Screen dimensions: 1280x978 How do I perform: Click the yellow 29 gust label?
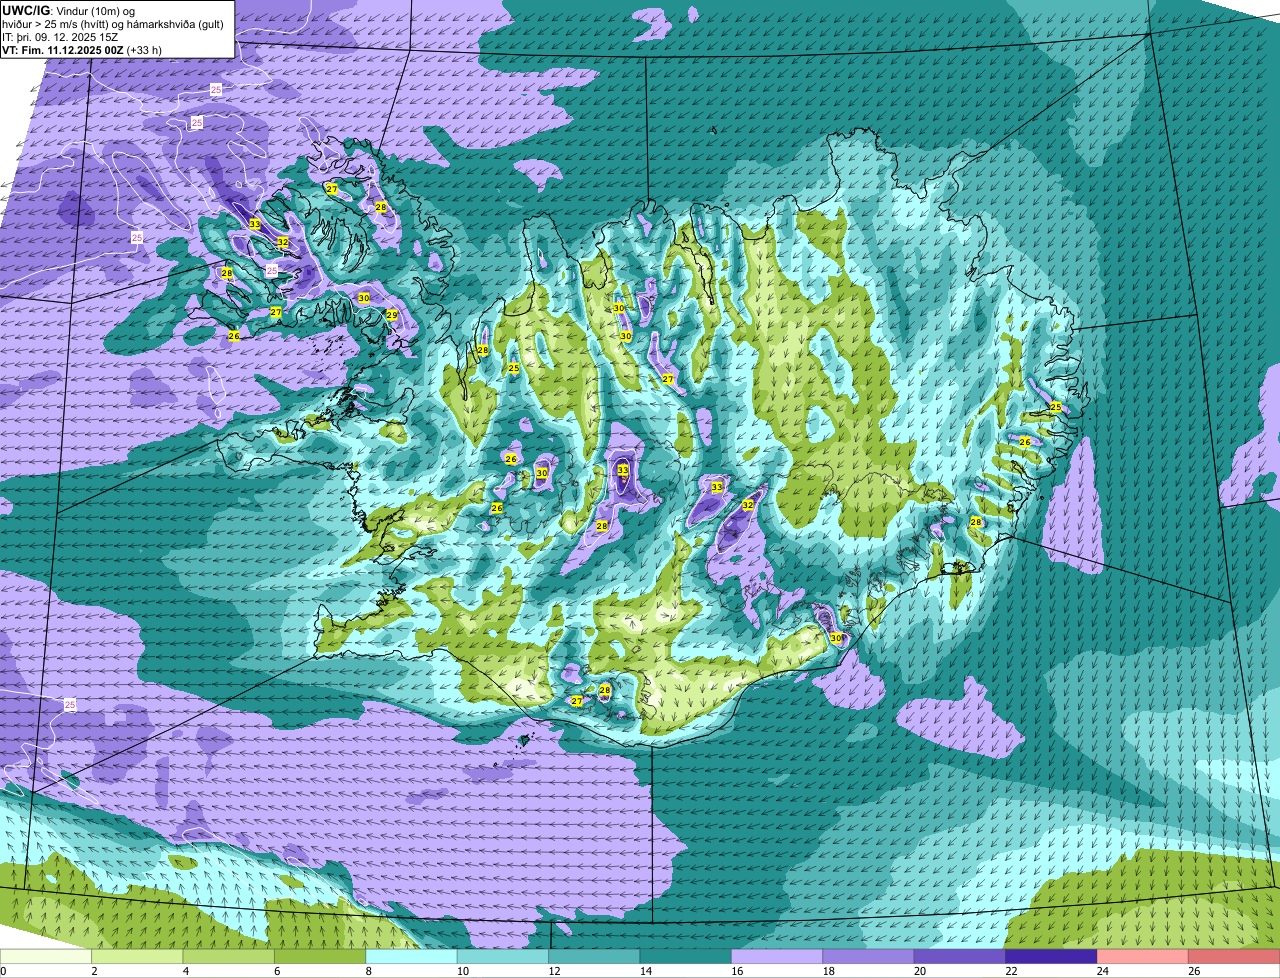(392, 315)
